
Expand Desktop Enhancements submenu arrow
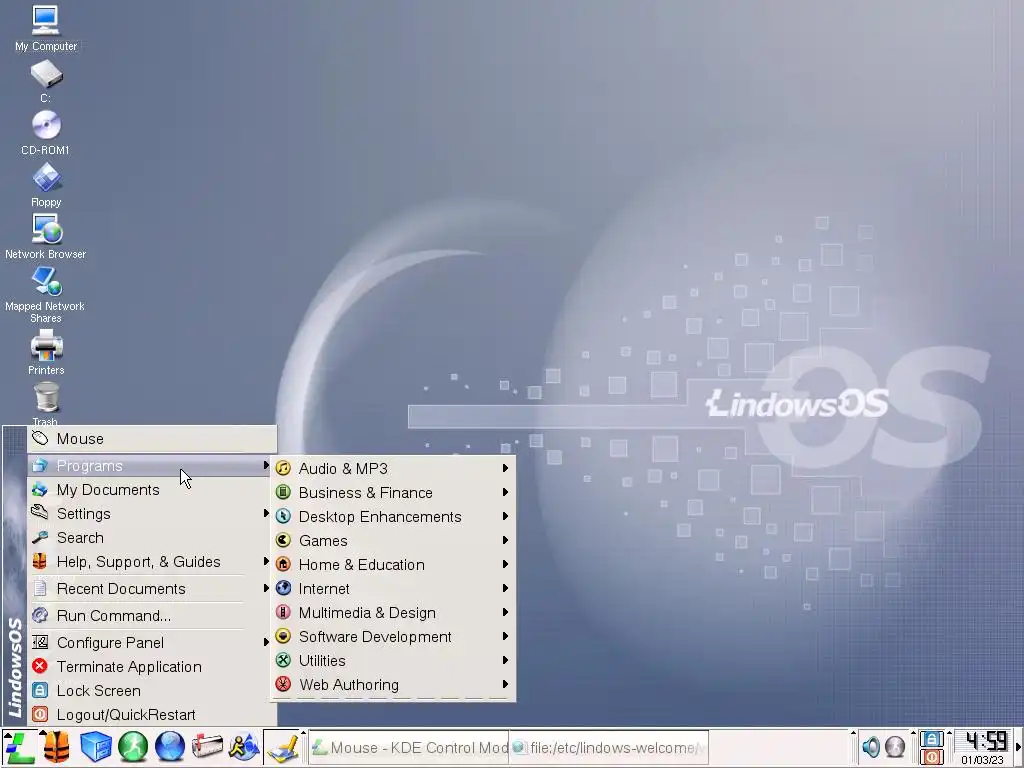point(505,516)
